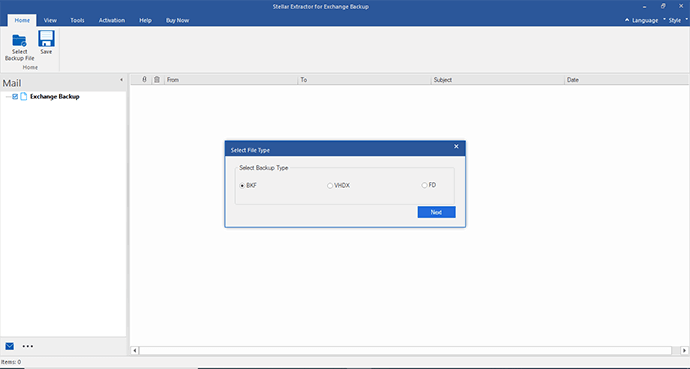The height and width of the screenshot is (369, 690).
Task: Open Select Backup File tool
Action: click(x=19, y=47)
